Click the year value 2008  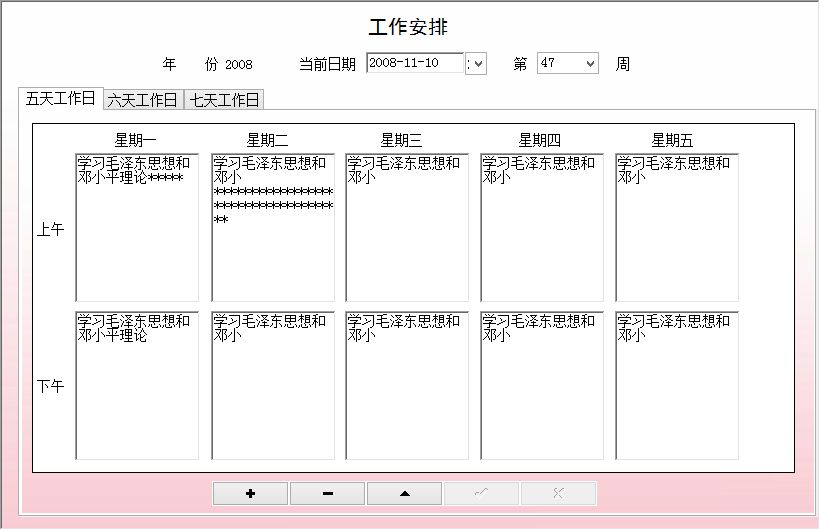click(x=238, y=64)
